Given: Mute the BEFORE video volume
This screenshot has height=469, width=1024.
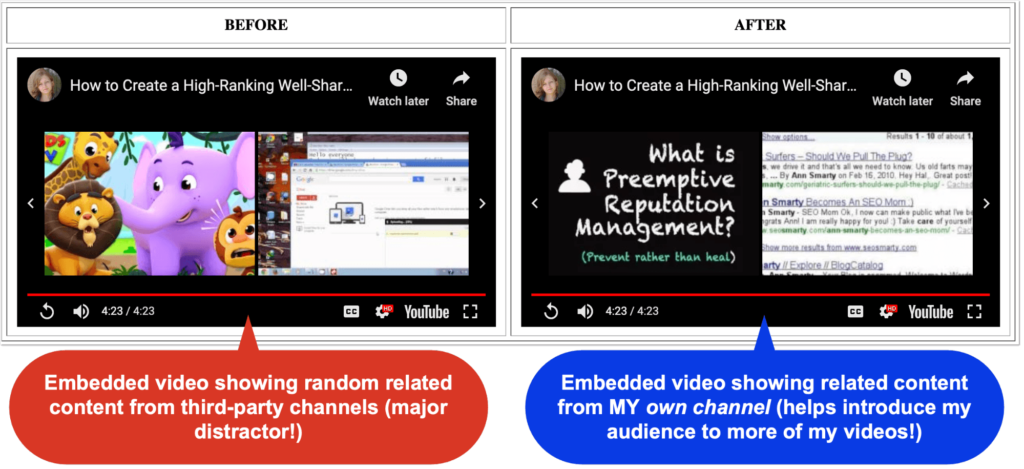Looking at the screenshot, I should coord(81,312).
